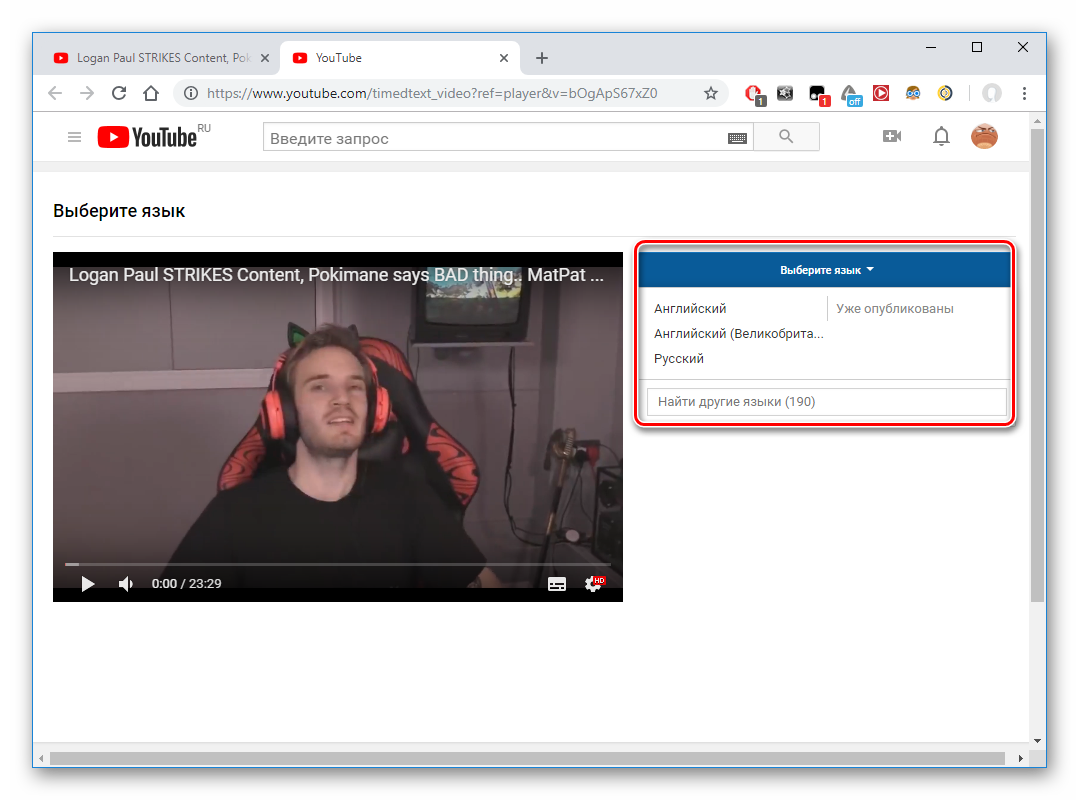
Task: Open the account avatar menu
Action: pos(984,137)
